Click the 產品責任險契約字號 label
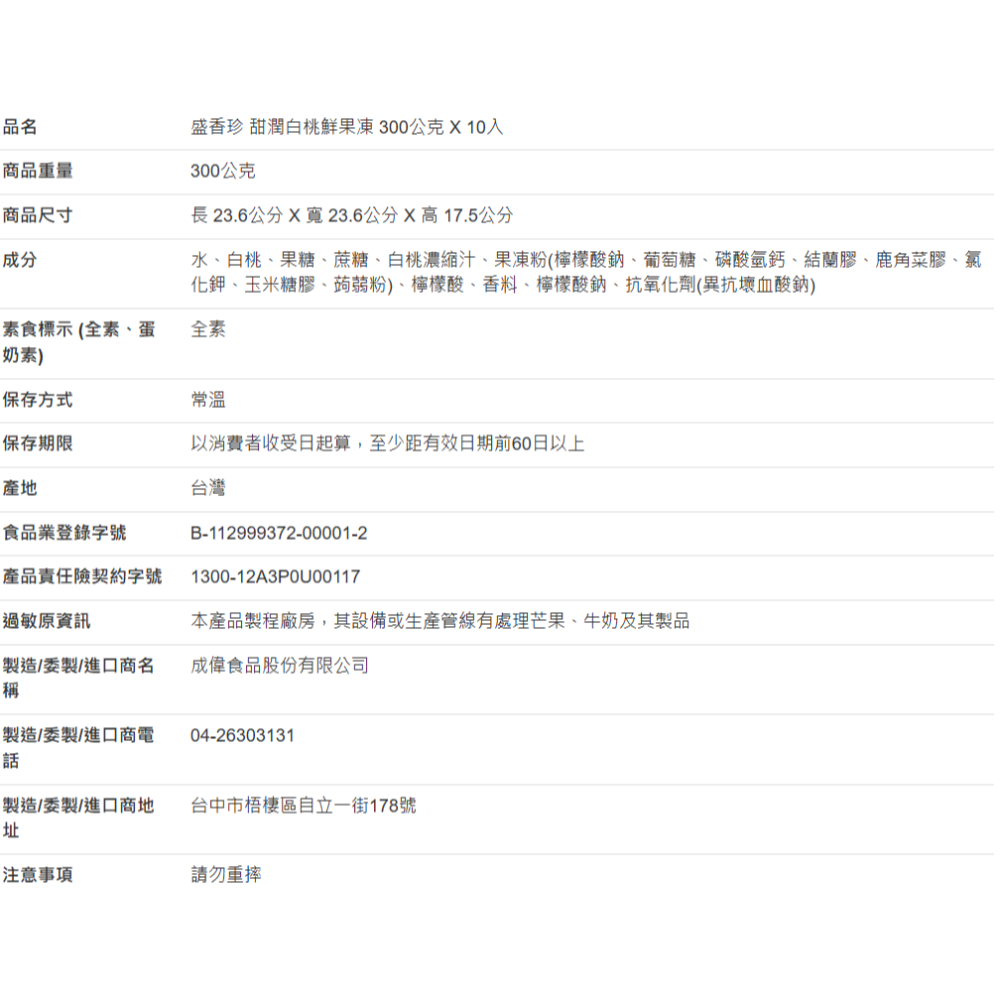1000x1000 pixels. (x=82, y=577)
